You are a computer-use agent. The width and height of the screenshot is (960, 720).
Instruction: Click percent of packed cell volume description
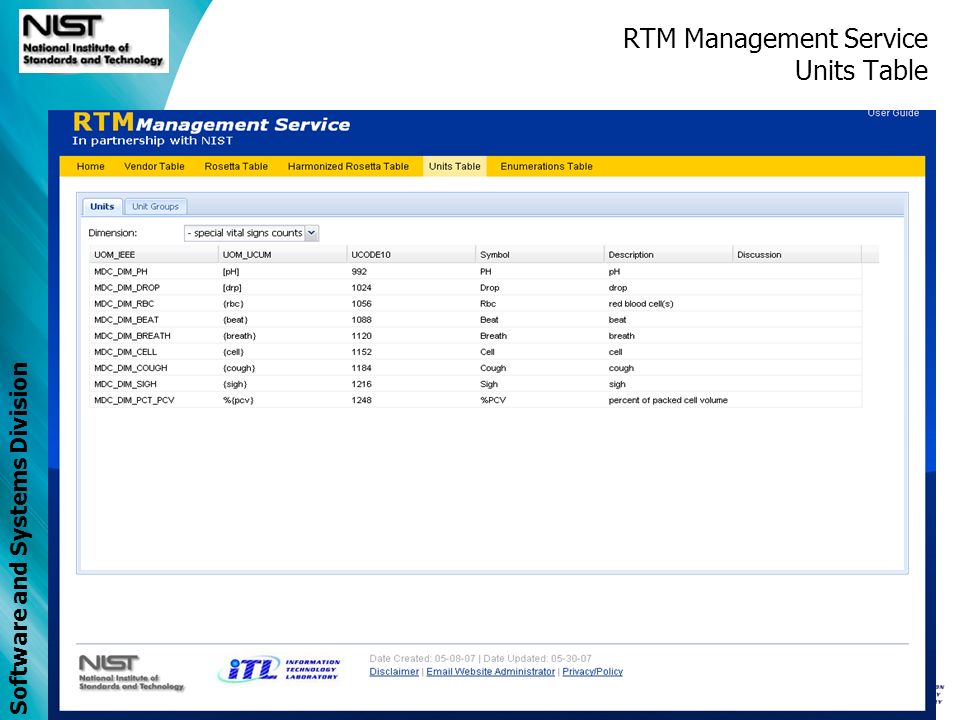coord(668,400)
